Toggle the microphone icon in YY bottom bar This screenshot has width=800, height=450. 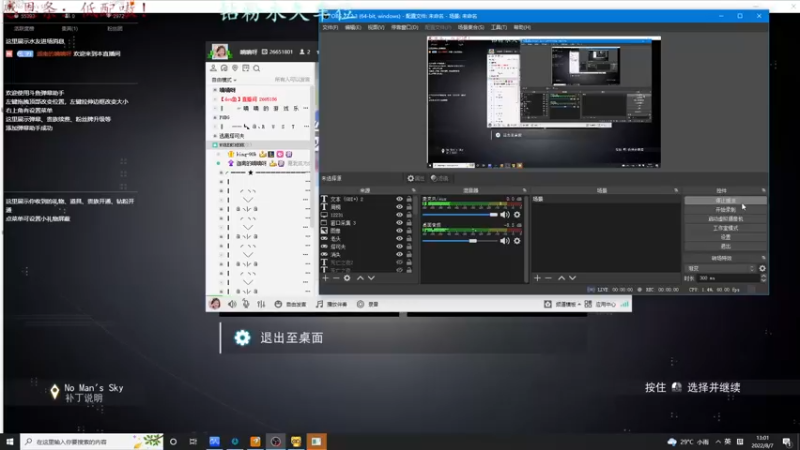[x=246, y=304]
